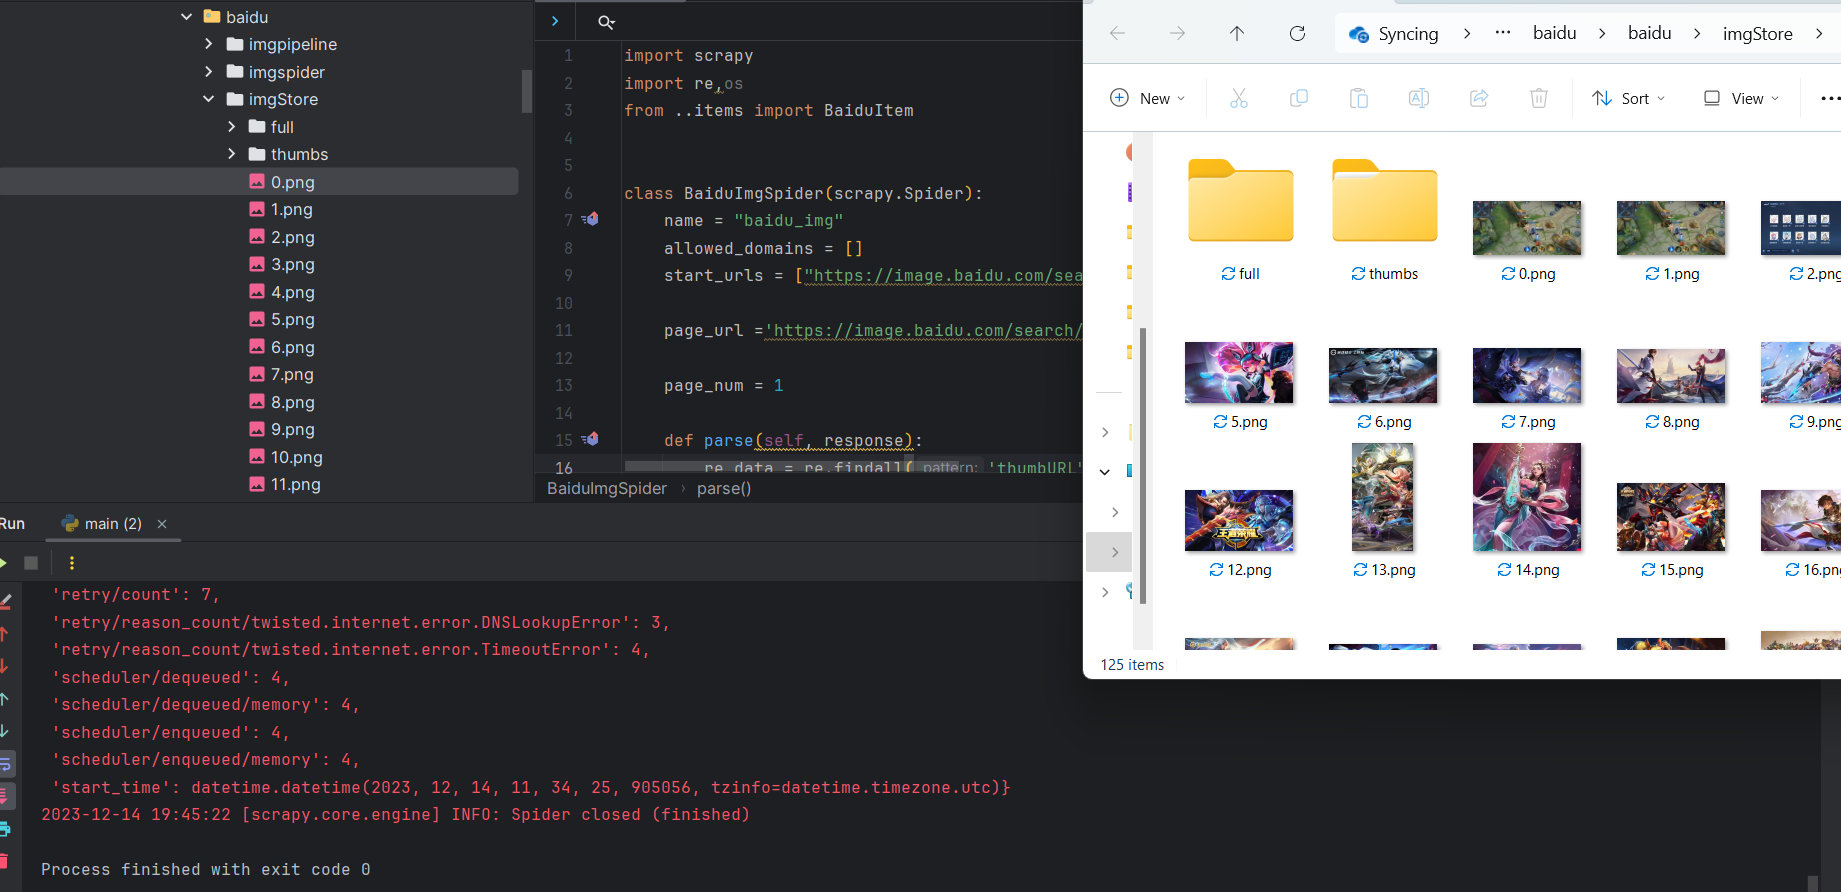This screenshot has height=892, width=1841.
Task: Open the New dropdown in Explorer
Action: (x=1147, y=98)
